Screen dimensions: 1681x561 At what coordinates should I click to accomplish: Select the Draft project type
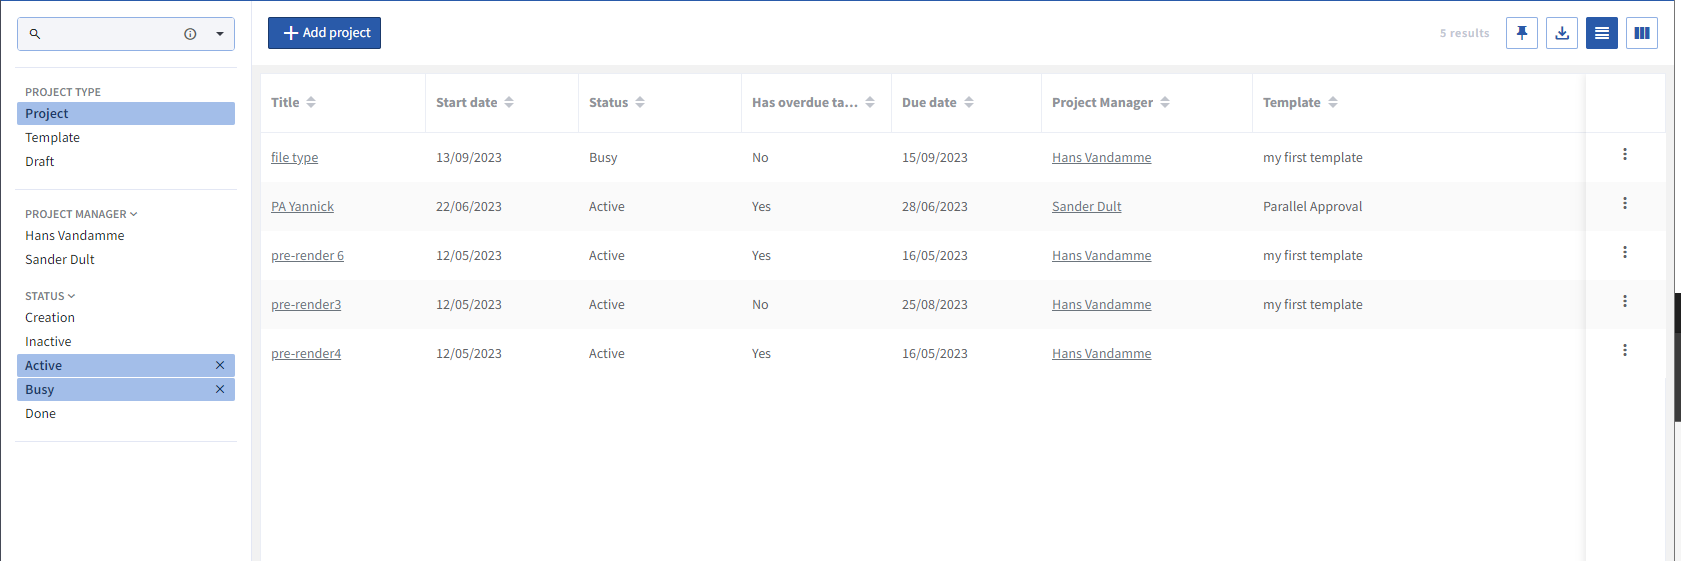[x=40, y=162]
